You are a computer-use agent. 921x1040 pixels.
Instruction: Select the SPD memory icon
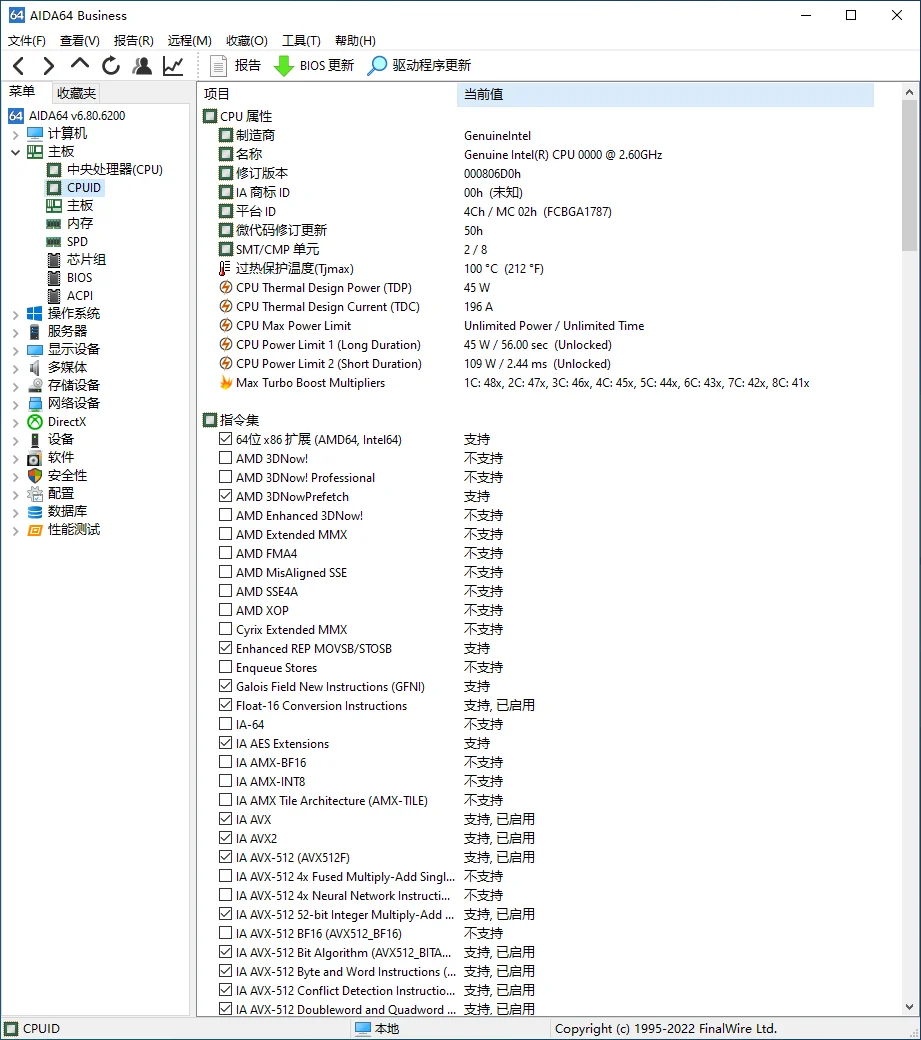[54, 241]
